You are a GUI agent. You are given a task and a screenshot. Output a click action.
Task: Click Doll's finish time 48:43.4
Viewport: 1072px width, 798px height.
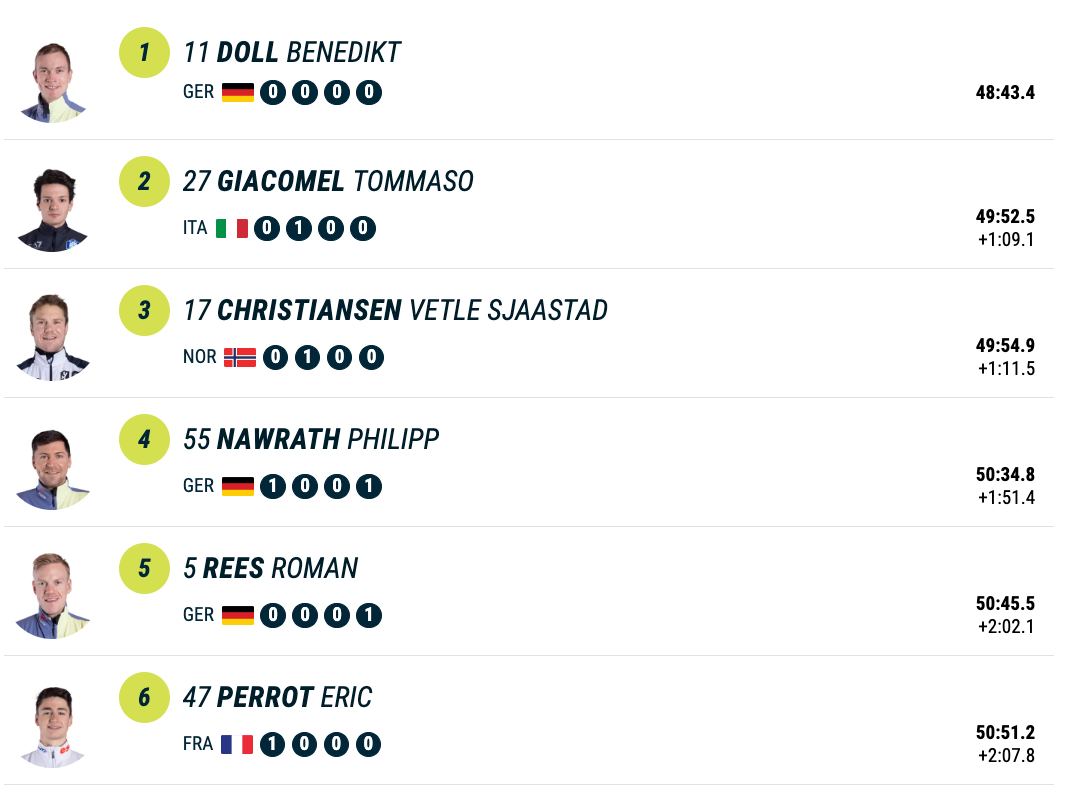pyautogui.click(x=1005, y=92)
